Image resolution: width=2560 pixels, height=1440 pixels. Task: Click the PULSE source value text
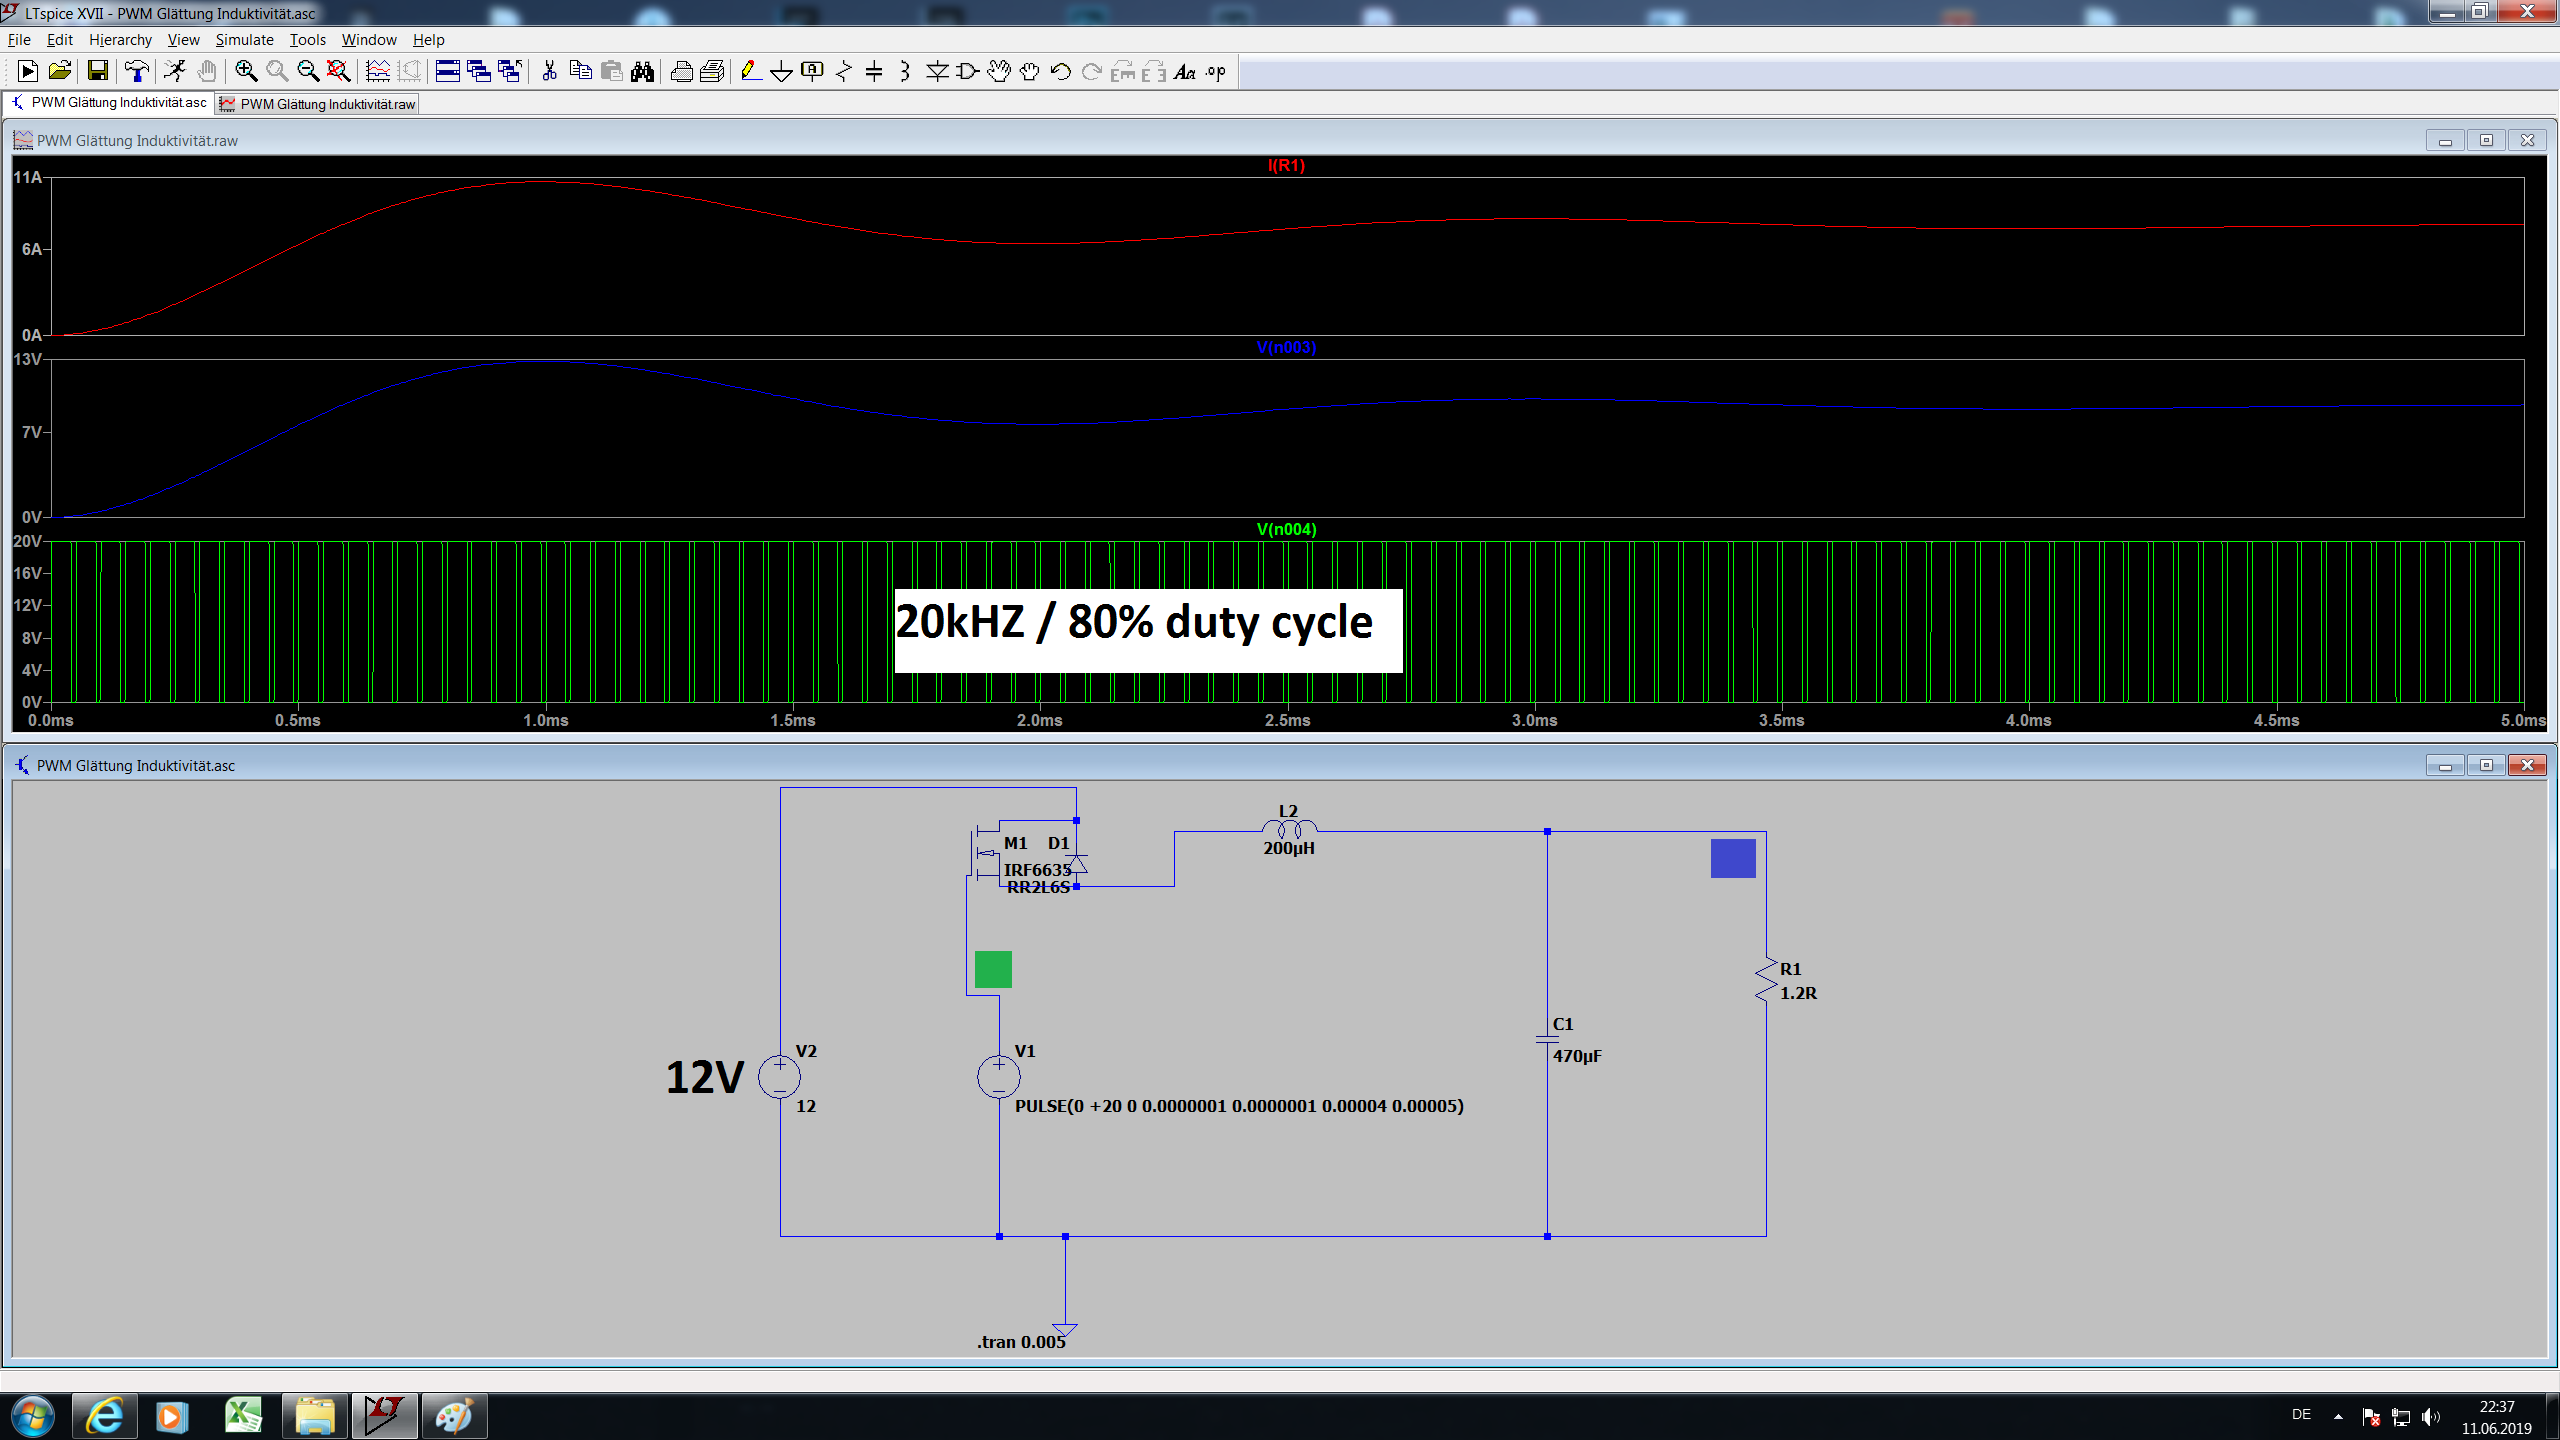point(1239,1106)
